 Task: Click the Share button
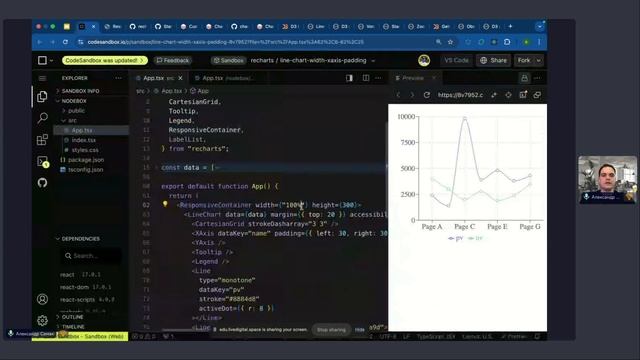coord(493,60)
